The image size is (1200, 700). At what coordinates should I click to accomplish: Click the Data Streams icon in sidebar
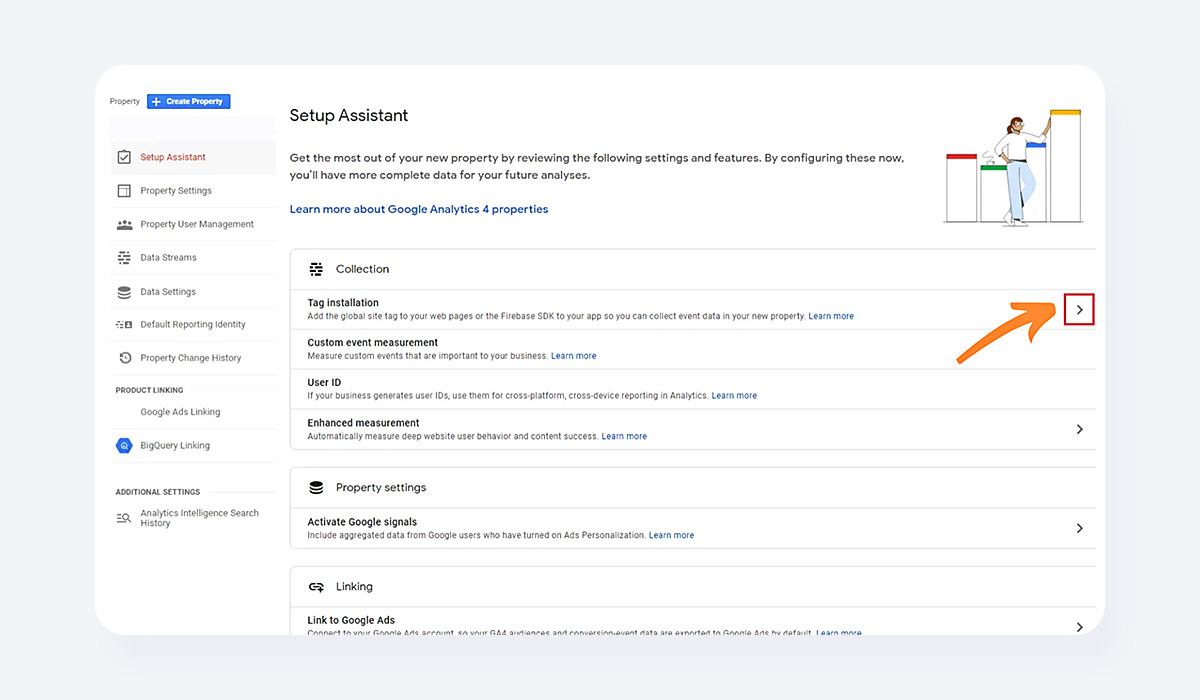click(124, 258)
